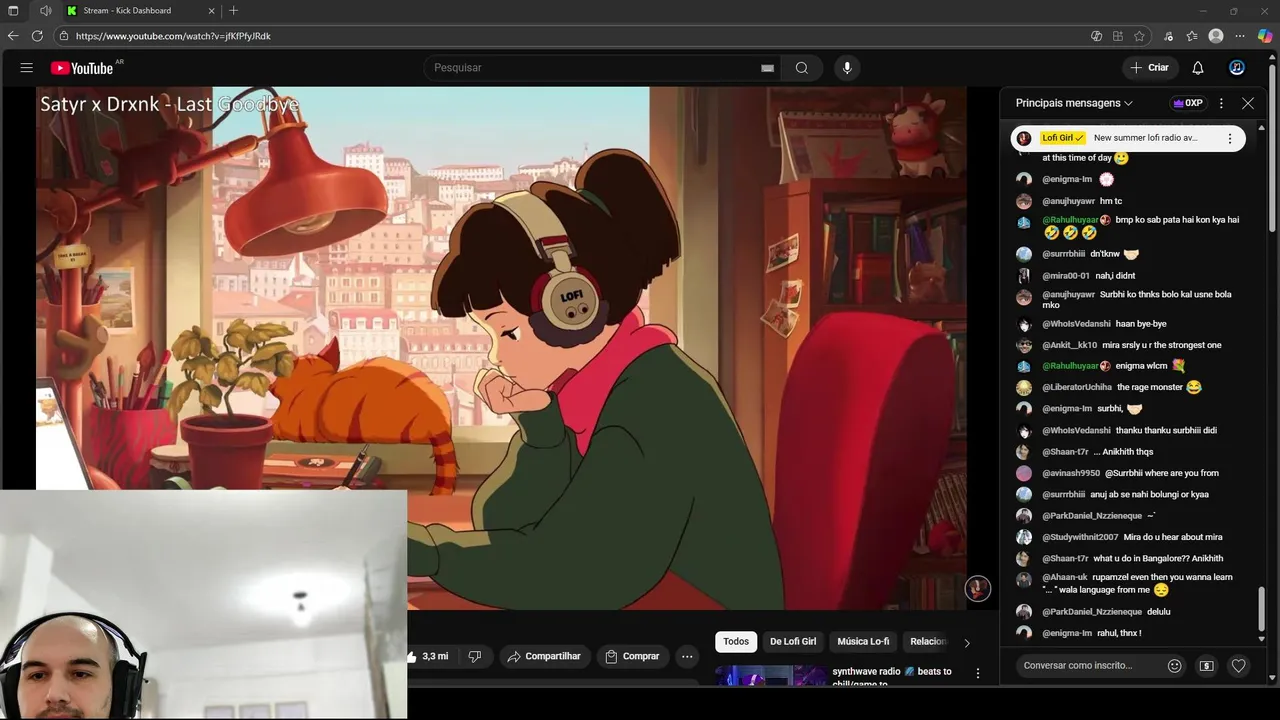Image resolution: width=1280 pixels, height=720 pixels.
Task: Click 'Satyr x Drxnk - Last Goodbye' overlay
Action: coord(169,104)
